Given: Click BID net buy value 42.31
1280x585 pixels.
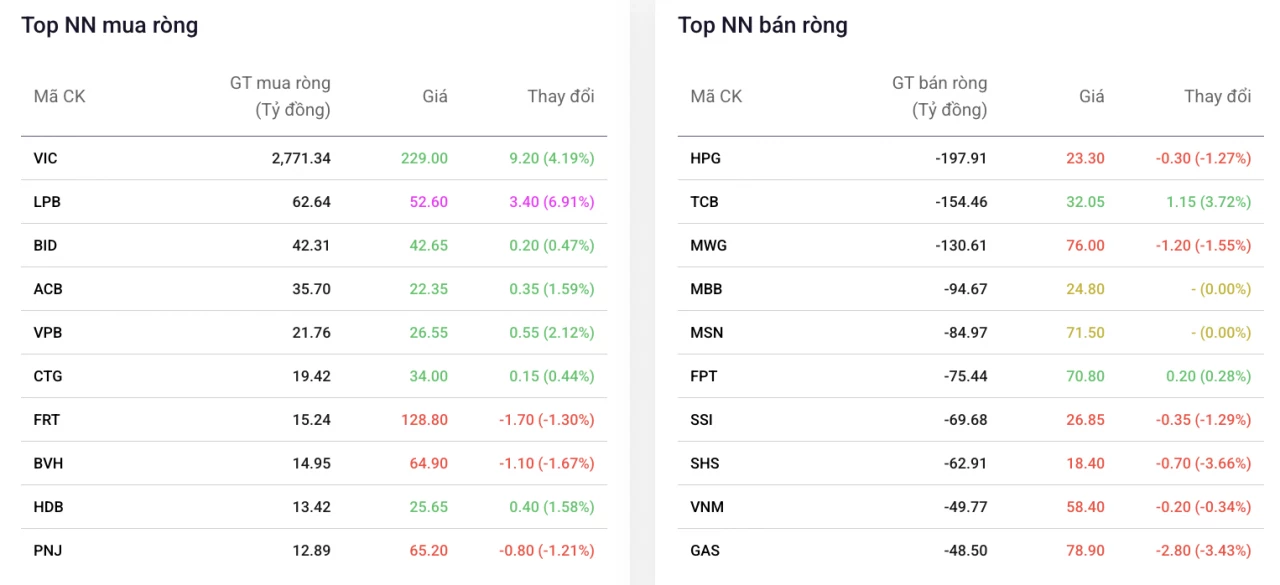Looking at the screenshot, I should point(312,245).
